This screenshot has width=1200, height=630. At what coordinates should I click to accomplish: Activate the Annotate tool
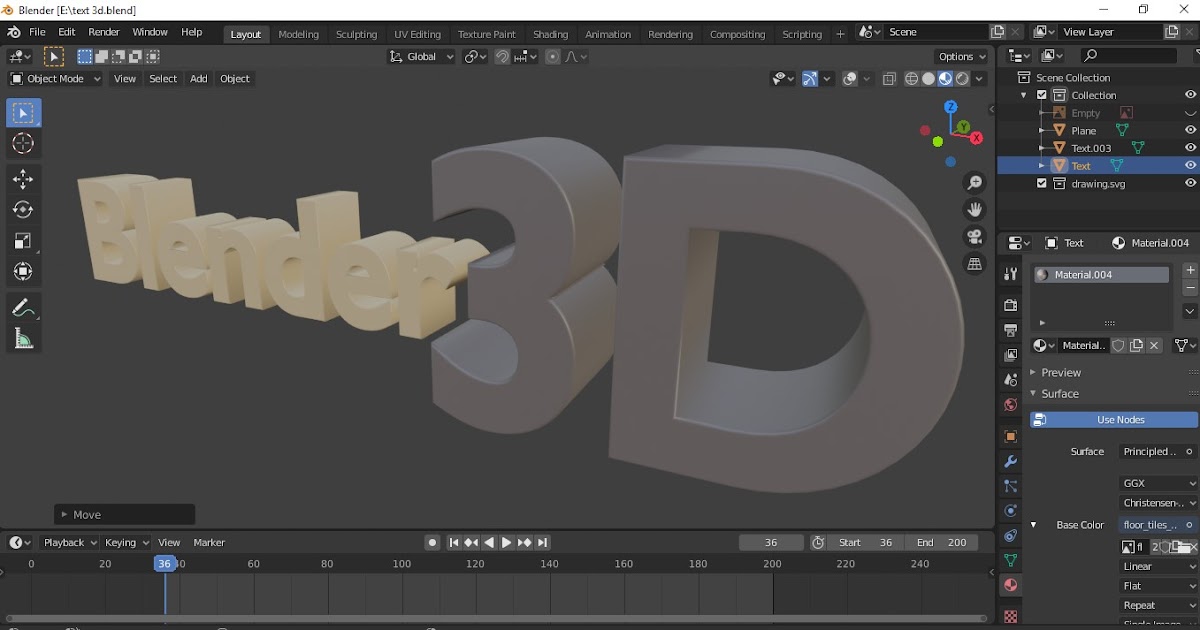[x=23, y=307]
